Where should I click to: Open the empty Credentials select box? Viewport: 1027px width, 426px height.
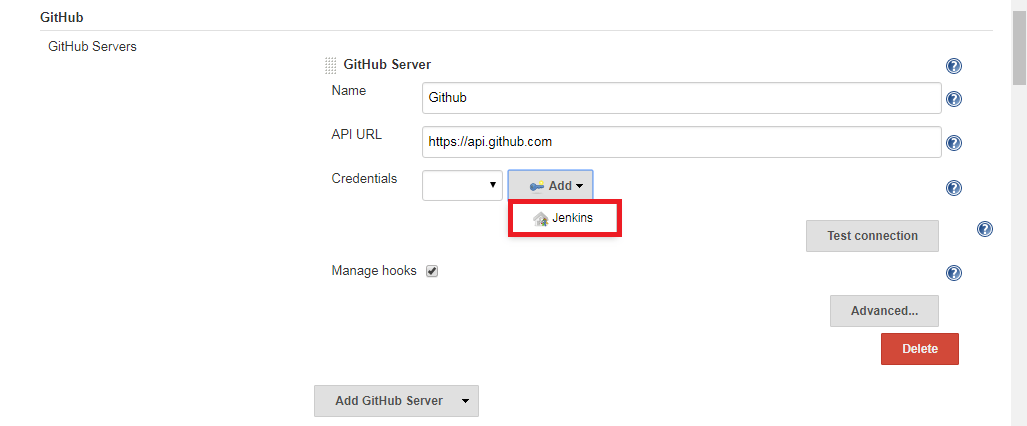[462, 185]
